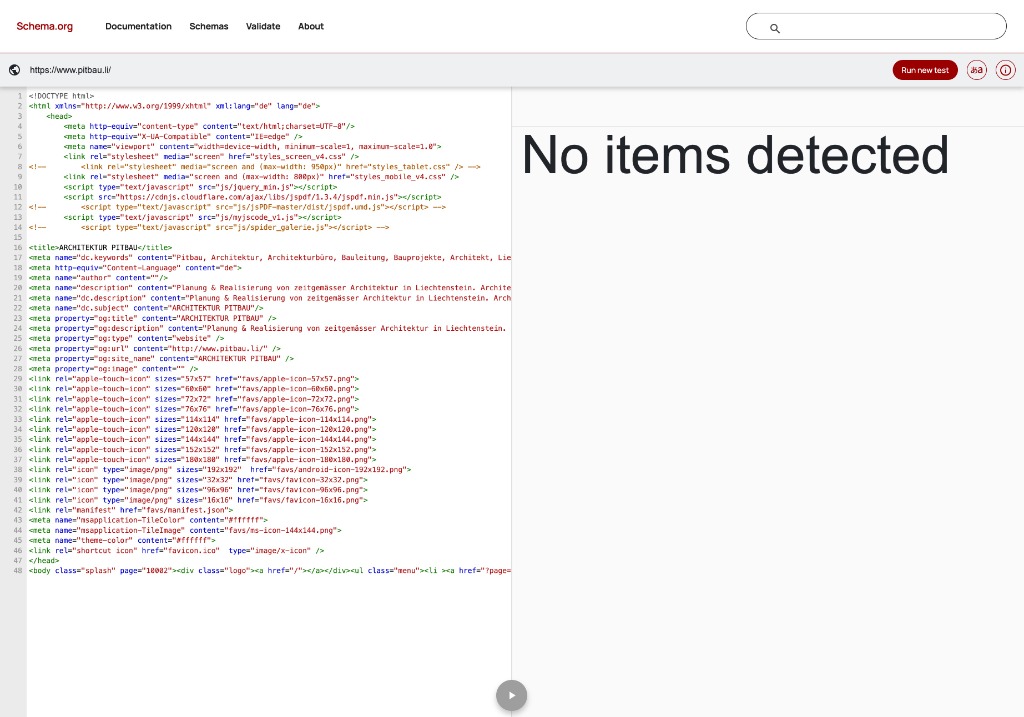Click the favs/manifest.json link line
Screen dimensions: 1024x717
pyautogui.click(x=131, y=510)
